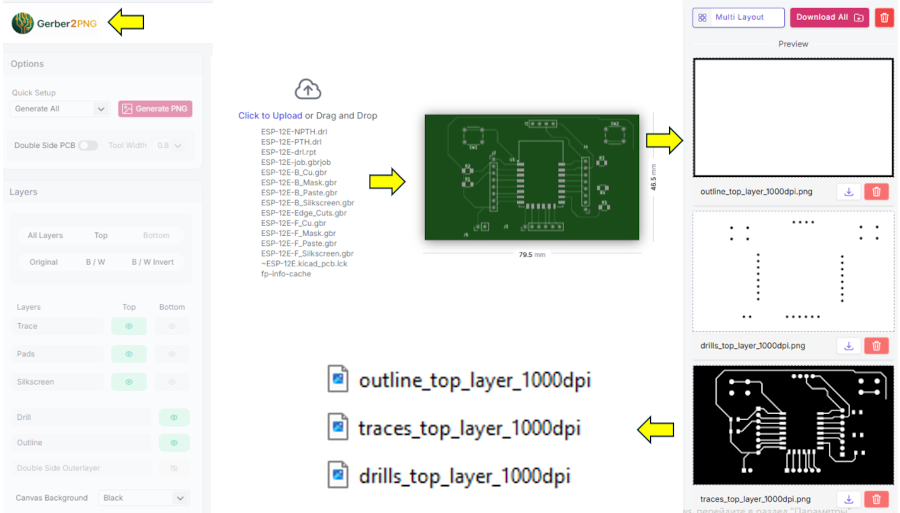Toggle Double Side Outerlayer visibility eye
The image size is (900, 513).
pyautogui.click(x=174, y=468)
